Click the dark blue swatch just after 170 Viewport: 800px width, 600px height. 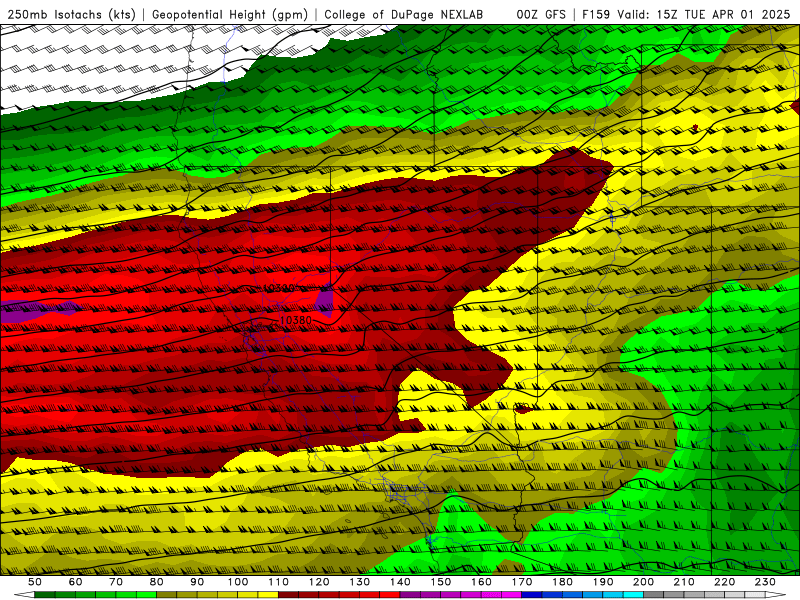[x=532, y=595]
